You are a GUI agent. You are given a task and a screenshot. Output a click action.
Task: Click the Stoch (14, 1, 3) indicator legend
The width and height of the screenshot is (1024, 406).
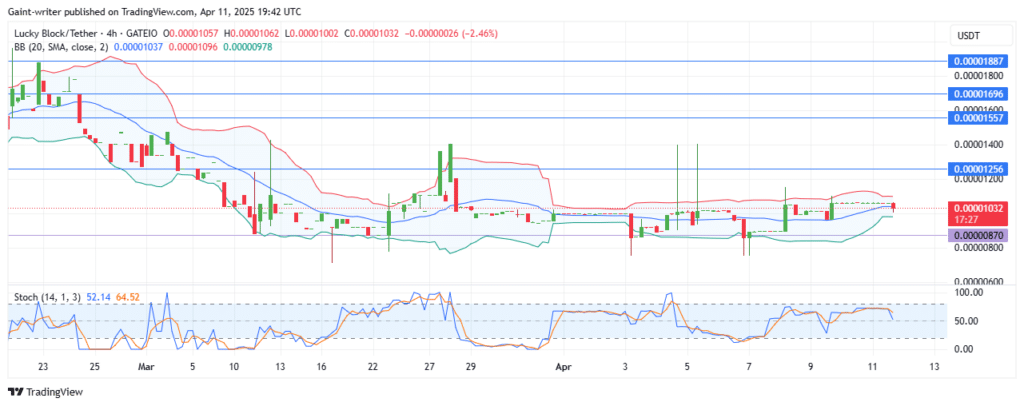click(x=47, y=297)
